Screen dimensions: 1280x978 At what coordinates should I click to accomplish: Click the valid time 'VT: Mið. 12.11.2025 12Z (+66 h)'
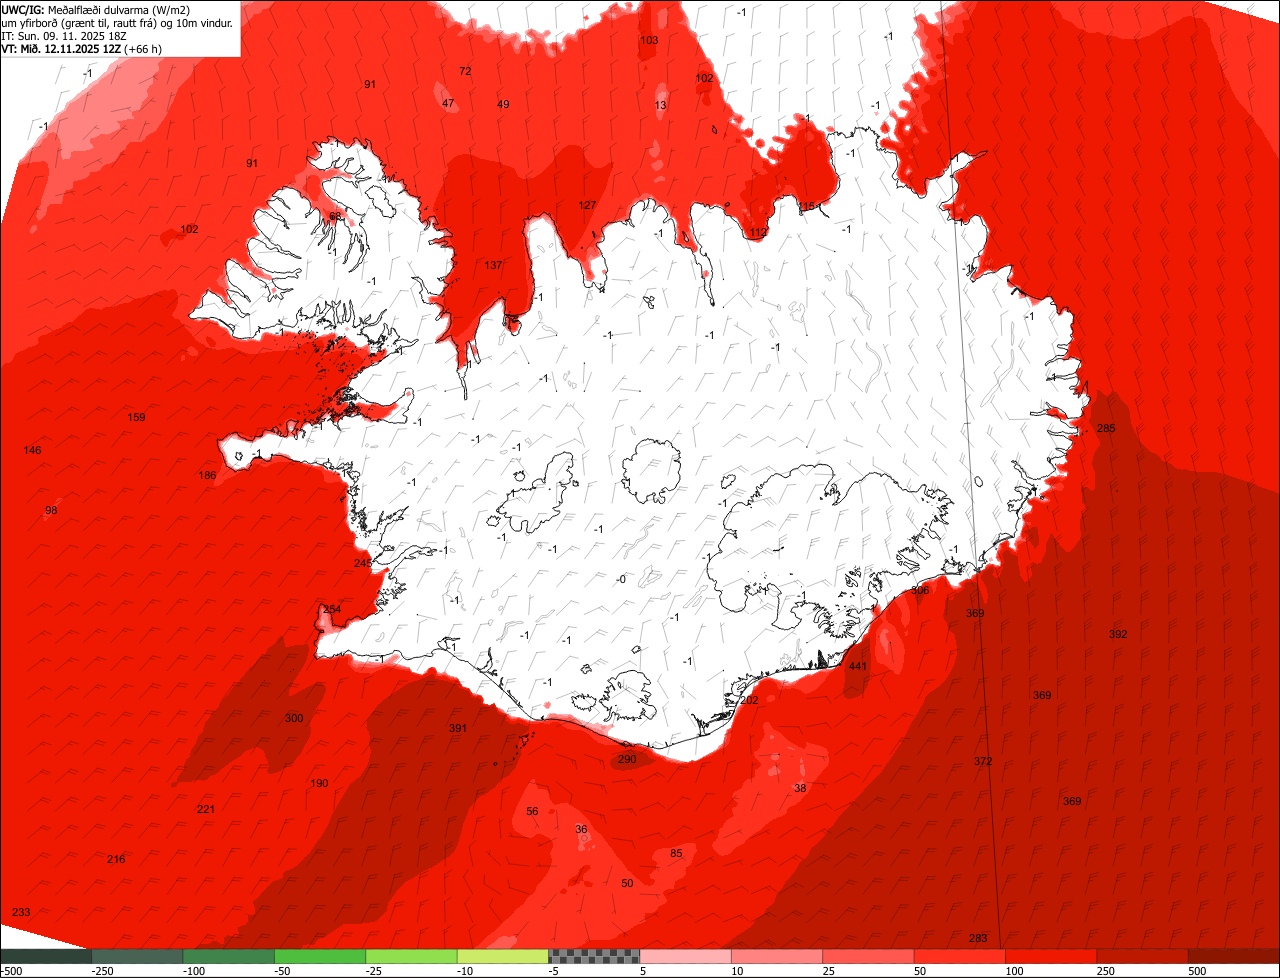point(83,48)
